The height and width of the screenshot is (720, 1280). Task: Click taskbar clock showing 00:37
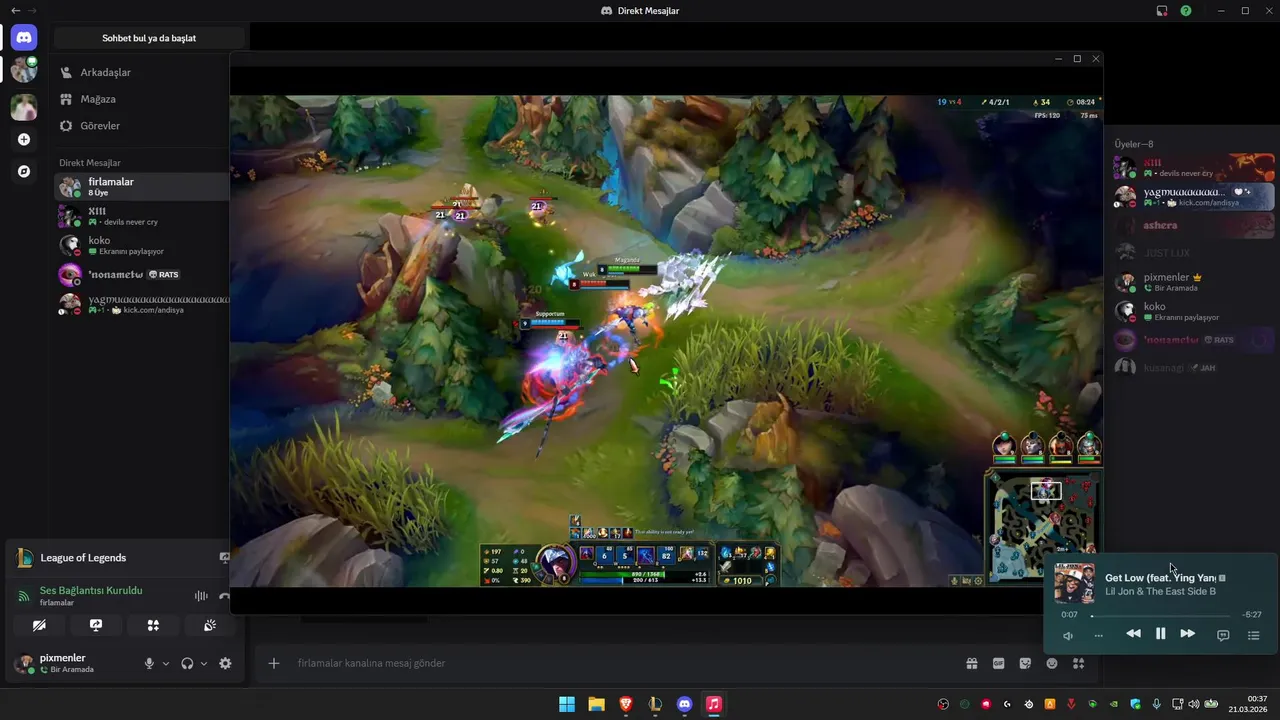1249,704
